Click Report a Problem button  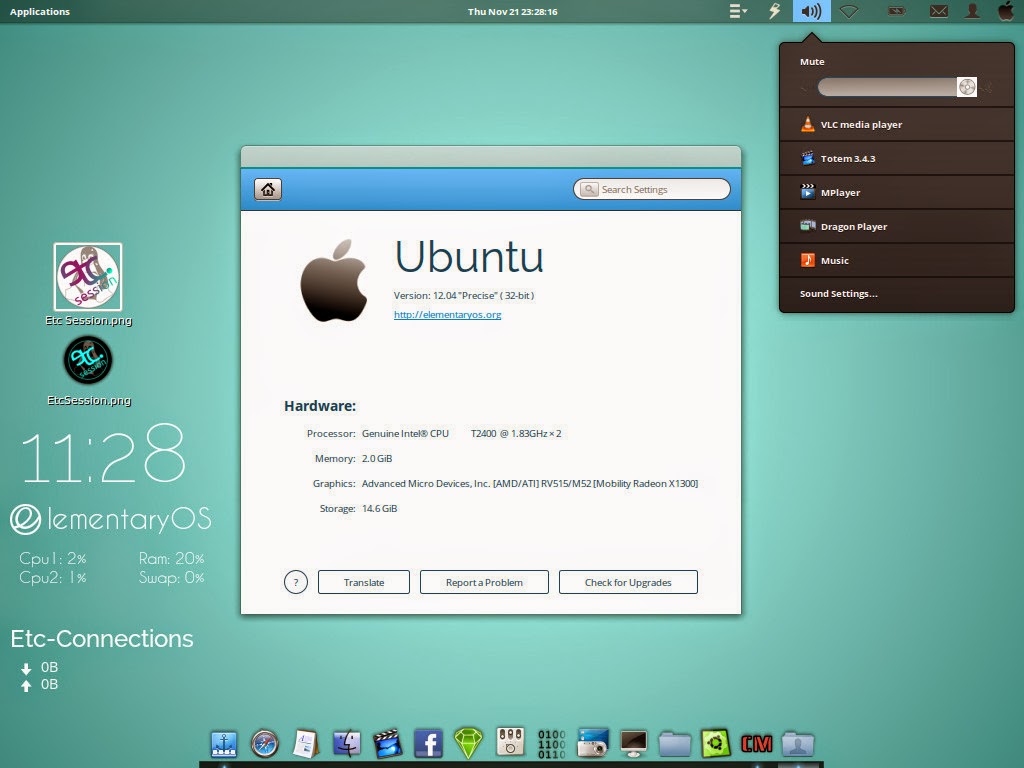[484, 582]
